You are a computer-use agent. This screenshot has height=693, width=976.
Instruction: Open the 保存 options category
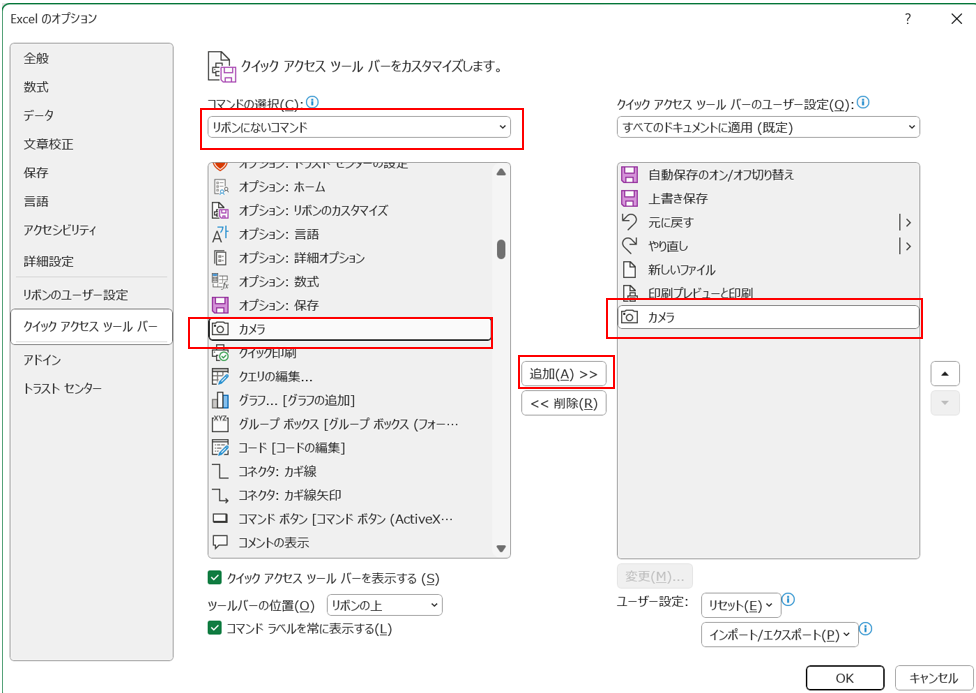click(x=36, y=173)
